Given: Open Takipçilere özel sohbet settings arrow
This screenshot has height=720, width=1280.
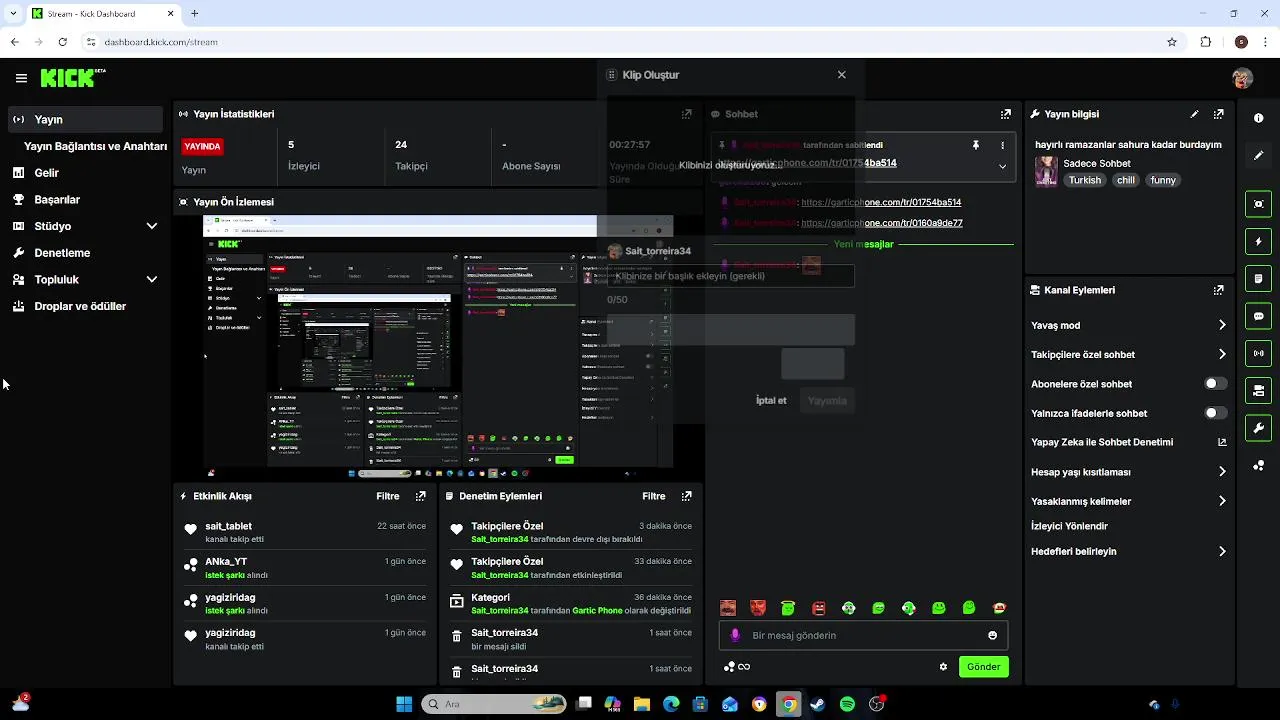Looking at the screenshot, I should tap(1222, 354).
